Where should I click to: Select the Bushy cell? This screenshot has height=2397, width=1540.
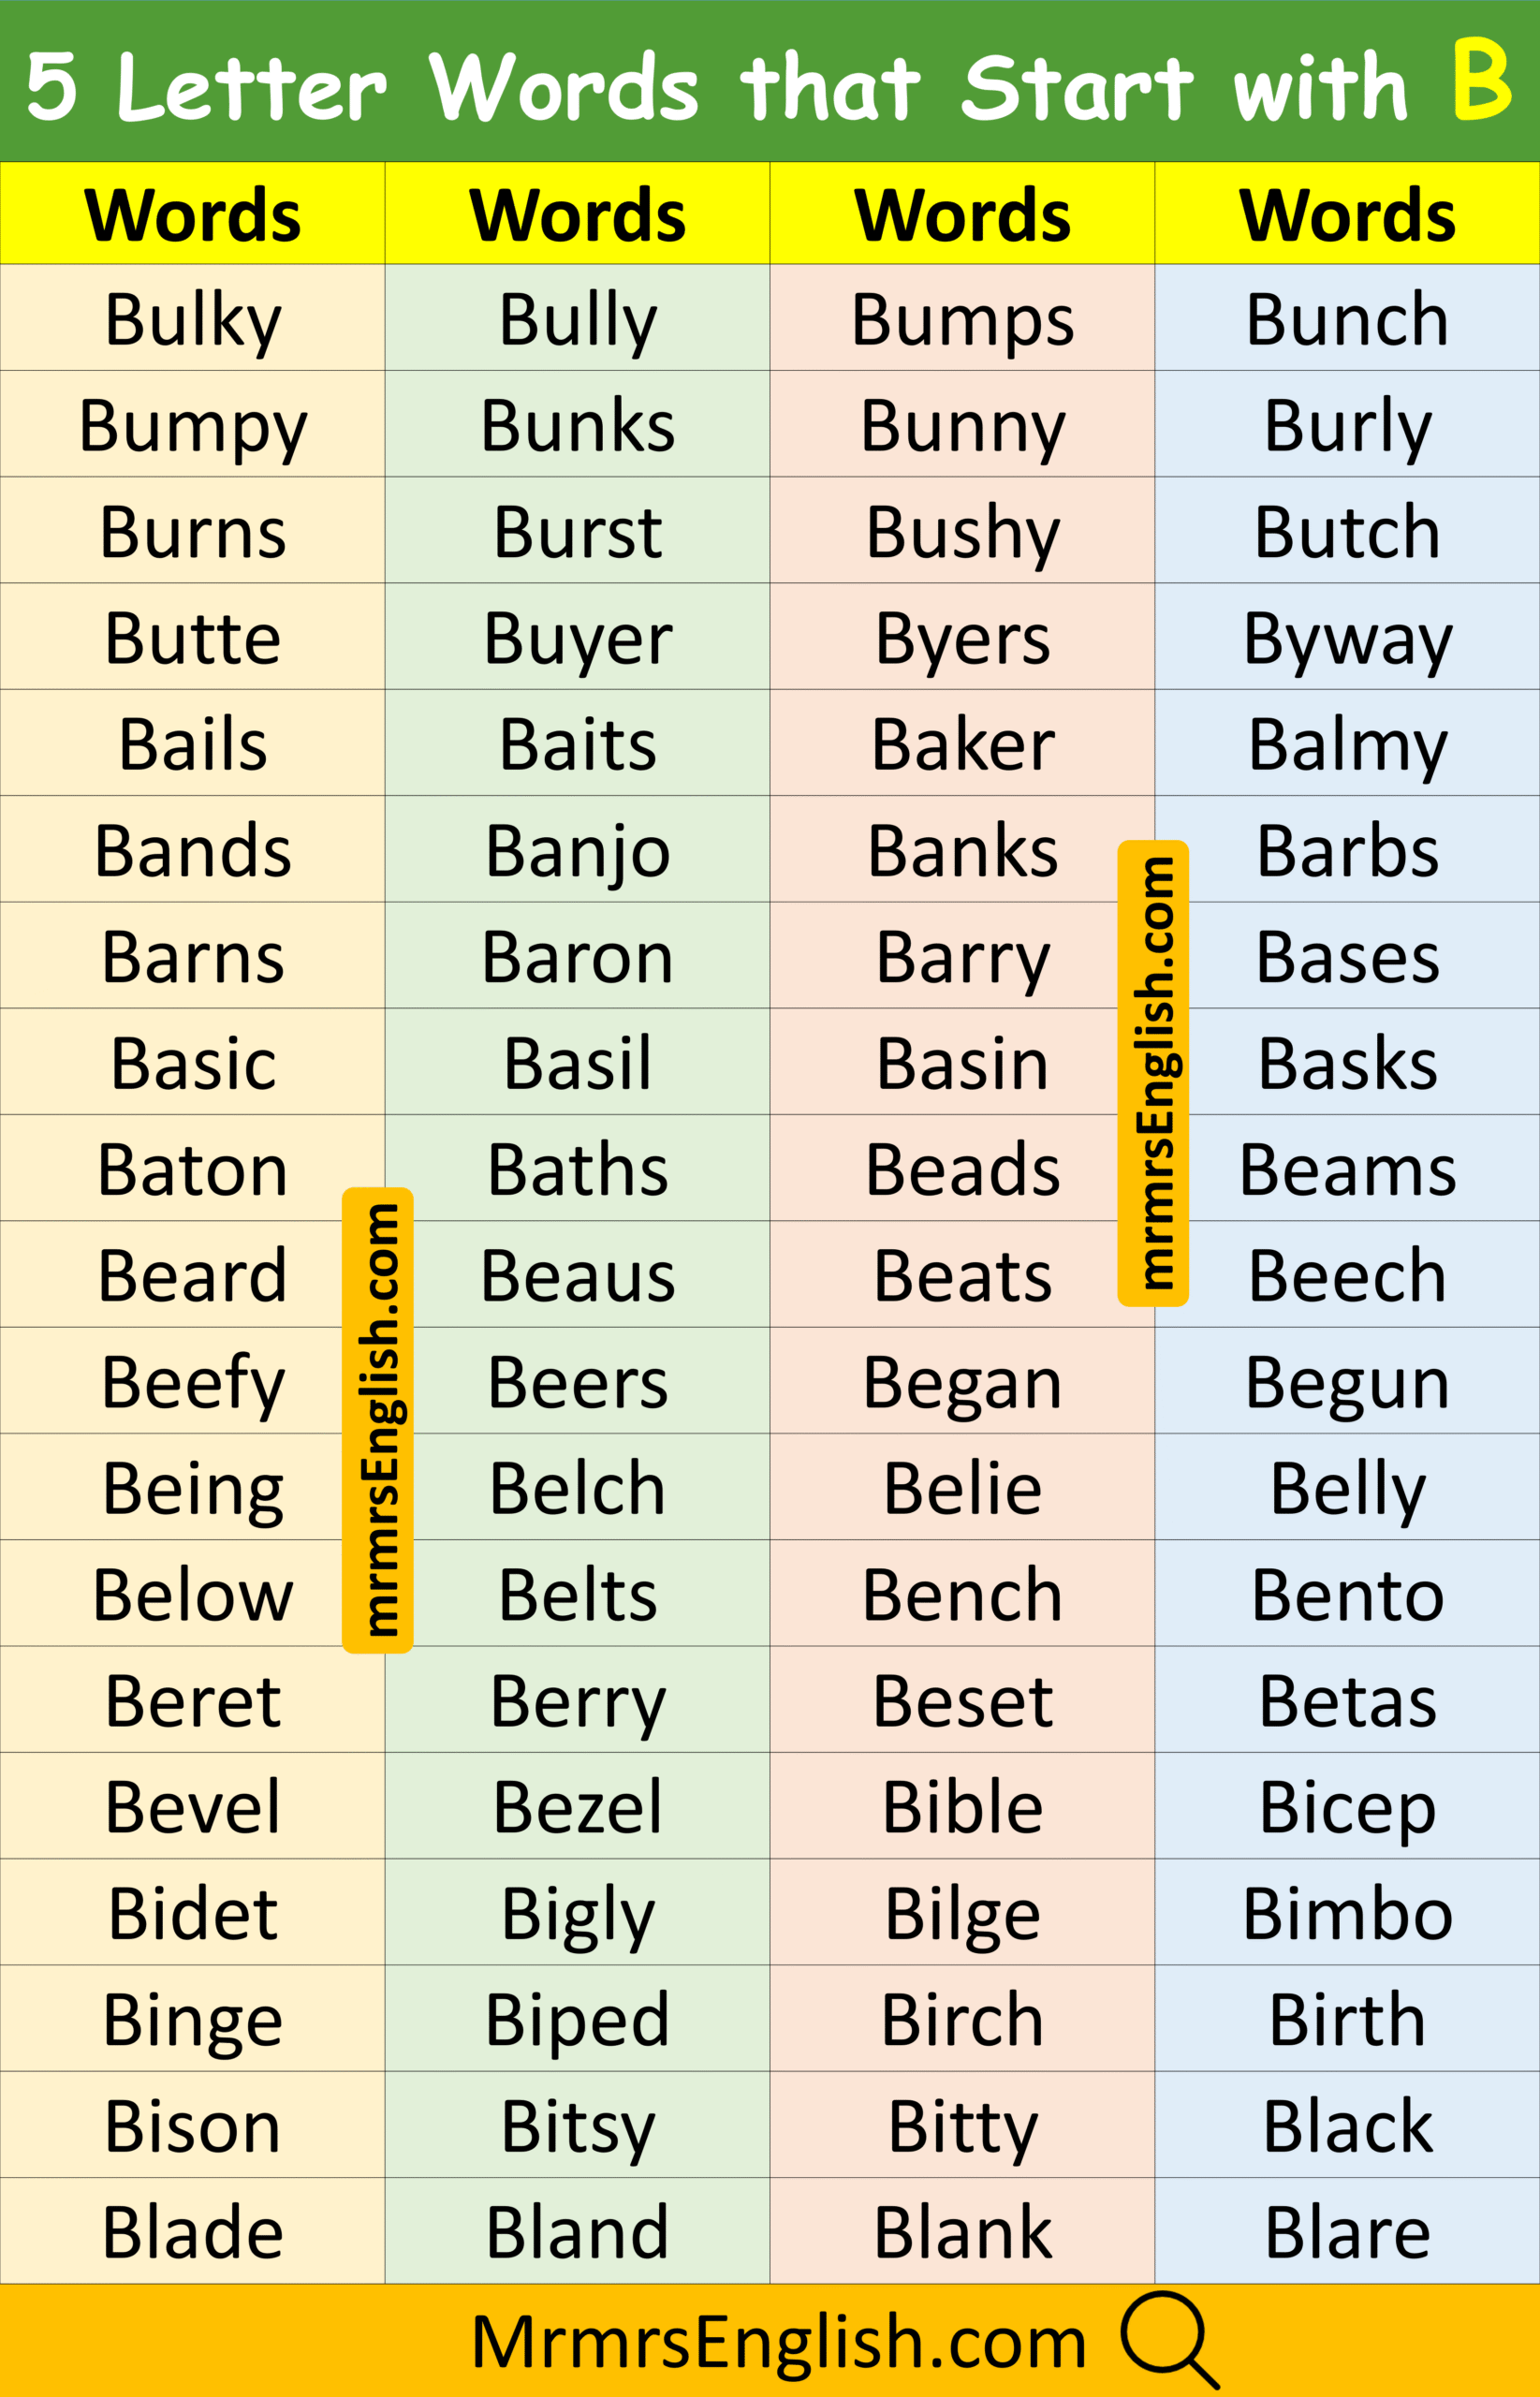962,532
